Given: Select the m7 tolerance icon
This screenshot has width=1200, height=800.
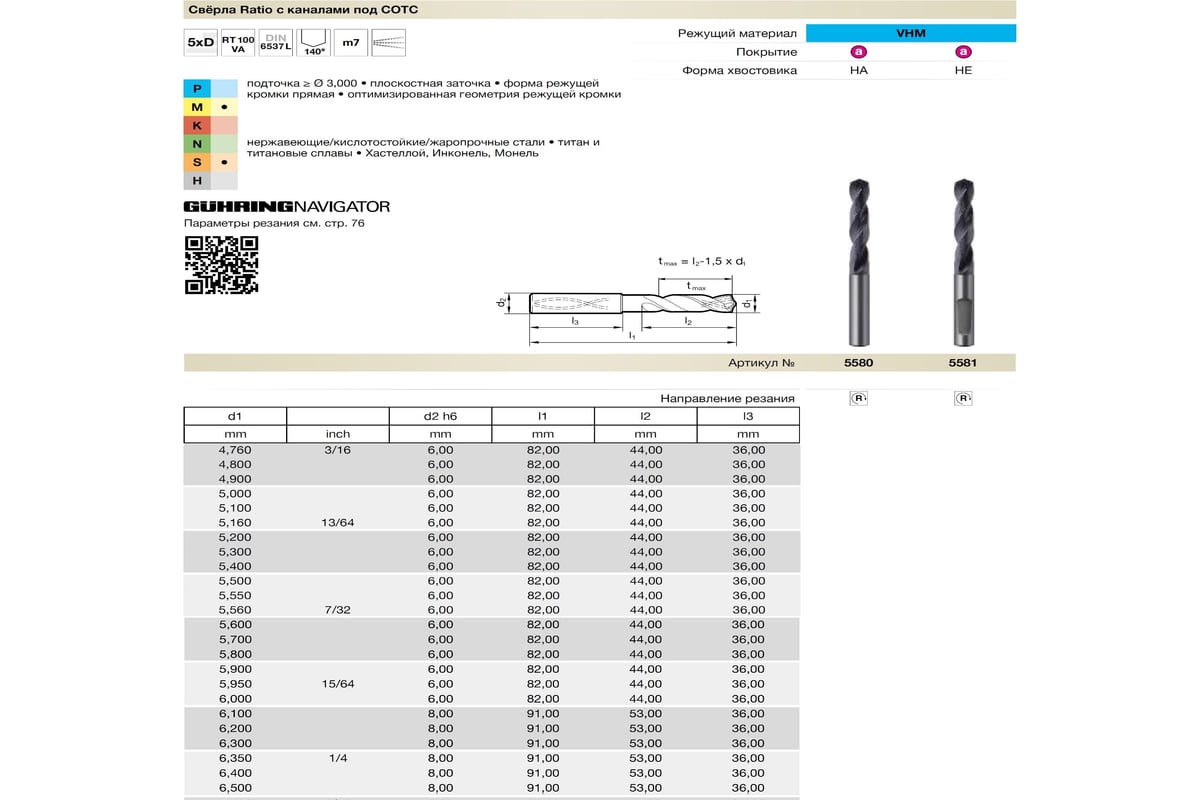Looking at the screenshot, I should pyautogui.click(x=350, y=43).
